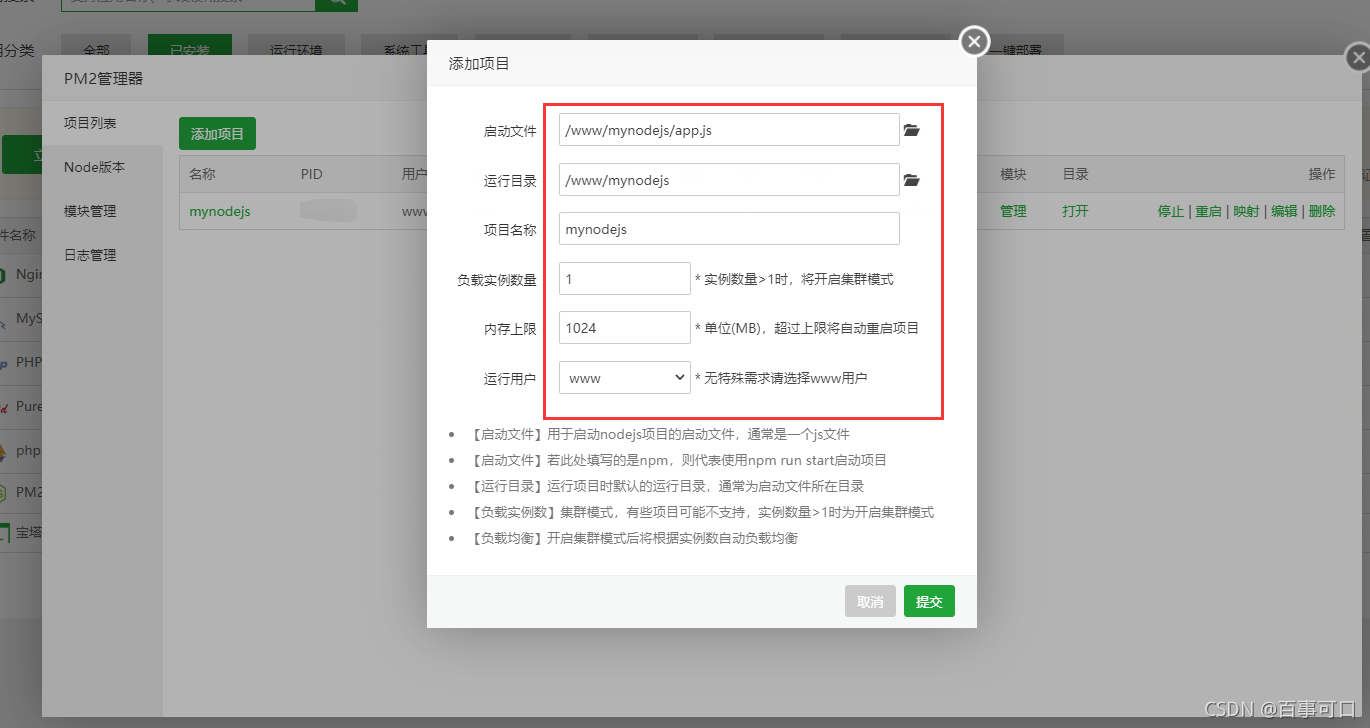This screenshot has width=1370, height=728.
Task: Click the 目录 column header
Action: 1075,174
